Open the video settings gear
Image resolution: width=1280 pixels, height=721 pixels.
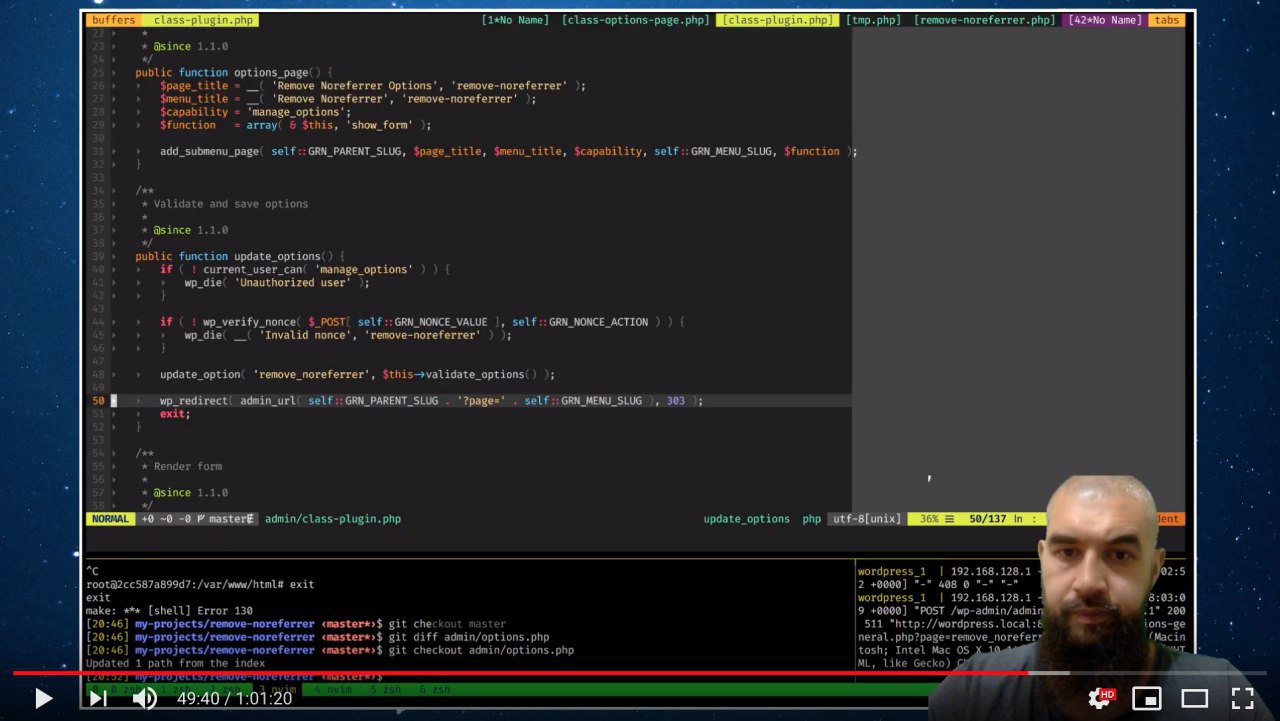1101,698
